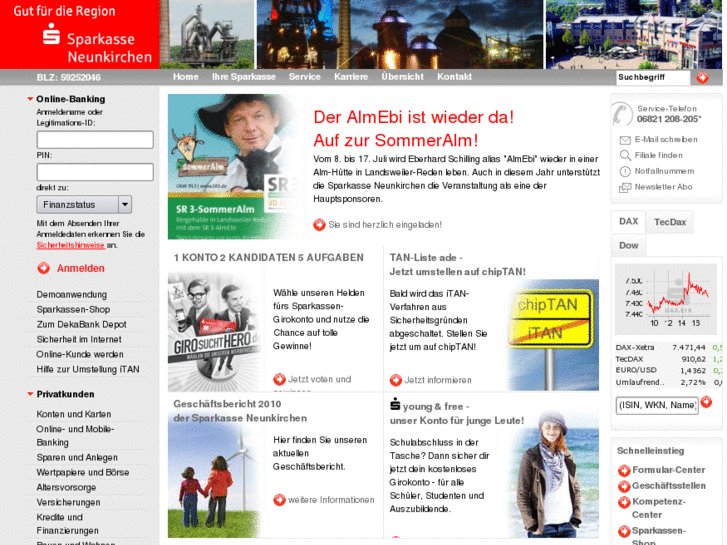
Task: Click red arrow before weitere Informationen
Action: point(279,500)
